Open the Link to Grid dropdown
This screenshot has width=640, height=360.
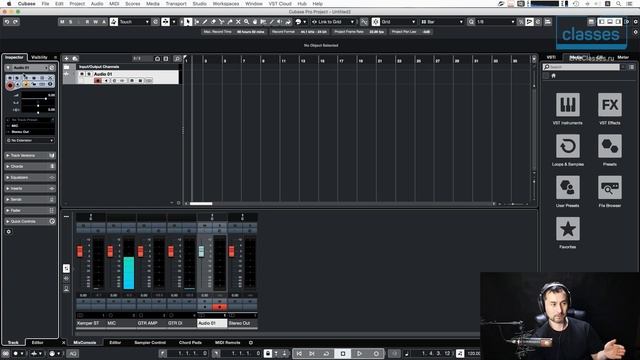point(333,22)
